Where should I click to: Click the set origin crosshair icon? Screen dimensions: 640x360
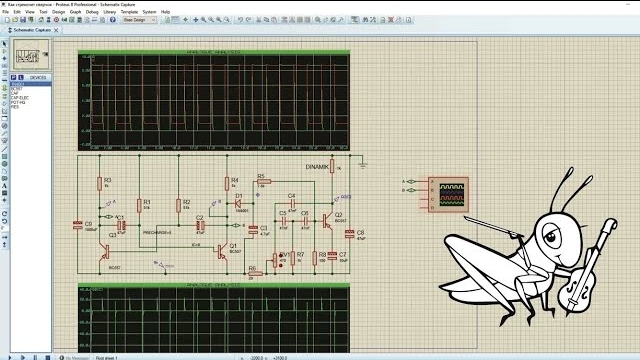click(x=185, y=20)
